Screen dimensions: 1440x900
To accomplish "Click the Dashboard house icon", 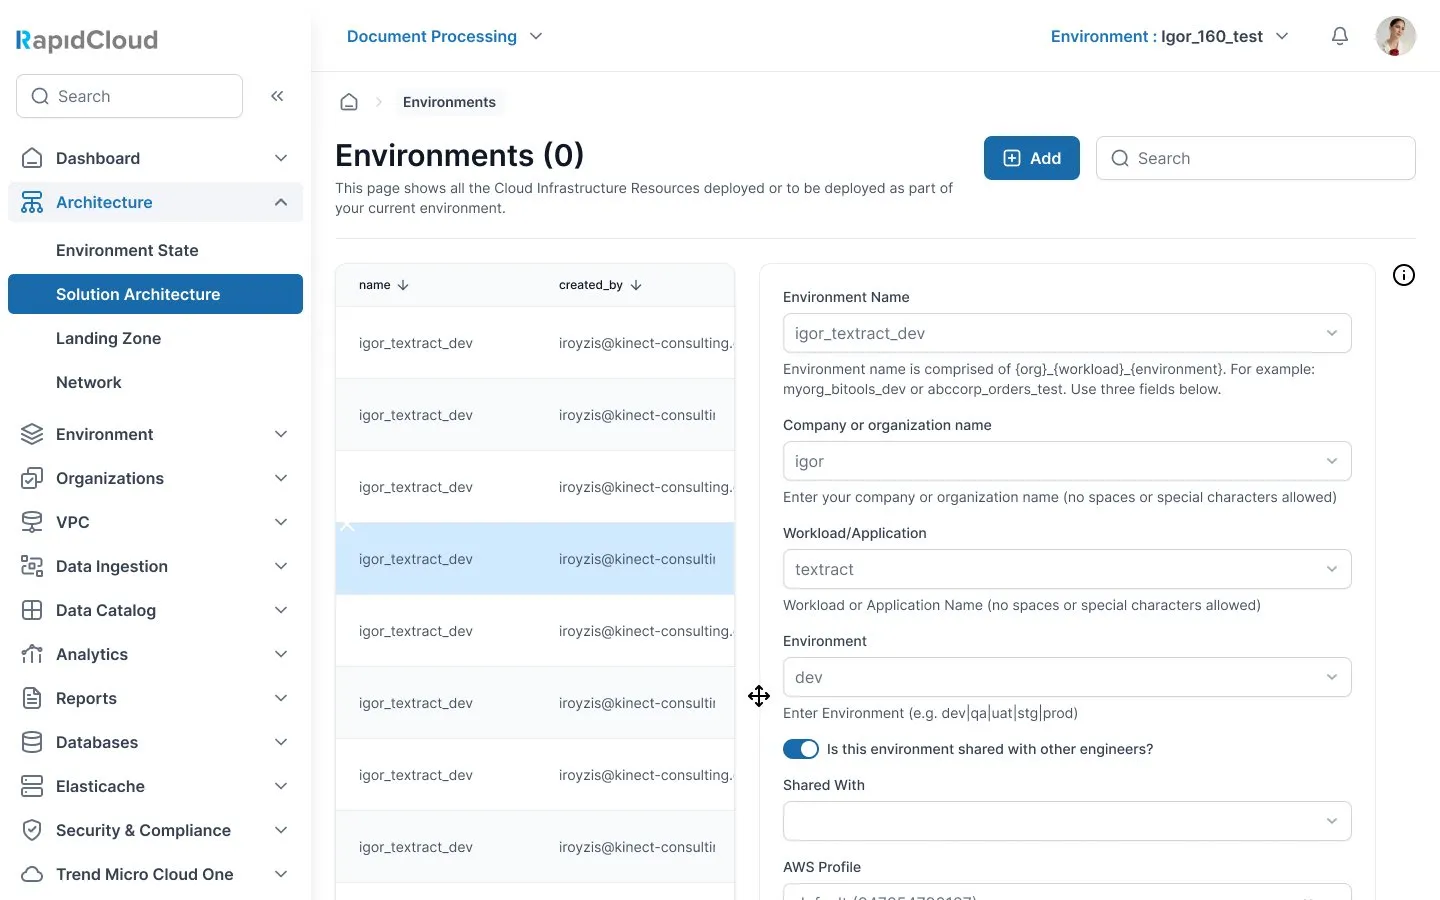I will pos(32,158).
